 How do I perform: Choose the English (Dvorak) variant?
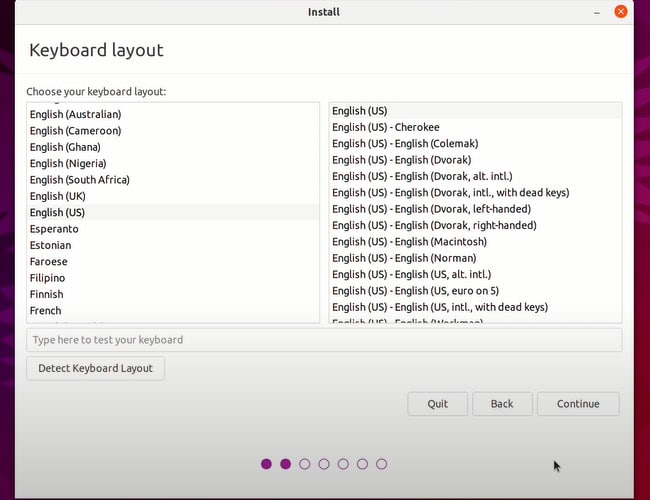coord(475,160)
